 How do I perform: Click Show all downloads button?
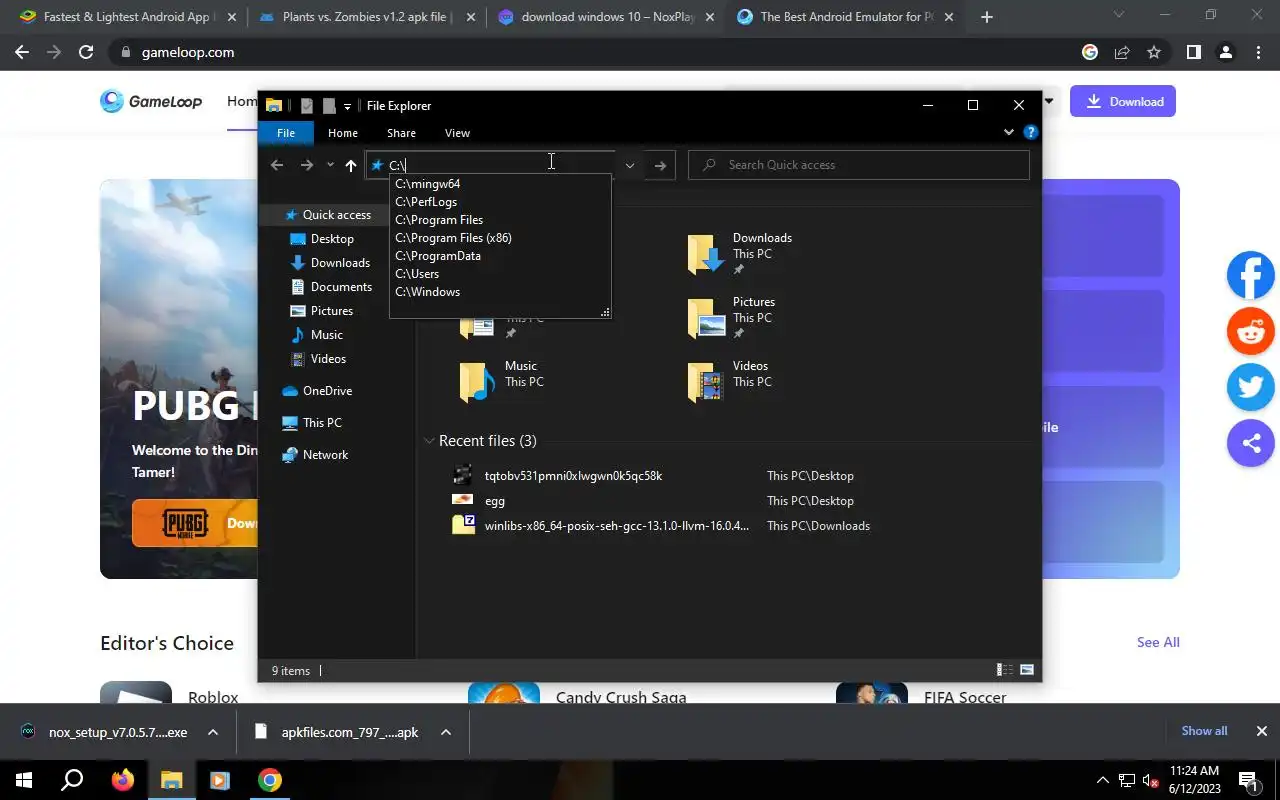coord(1204,731)
